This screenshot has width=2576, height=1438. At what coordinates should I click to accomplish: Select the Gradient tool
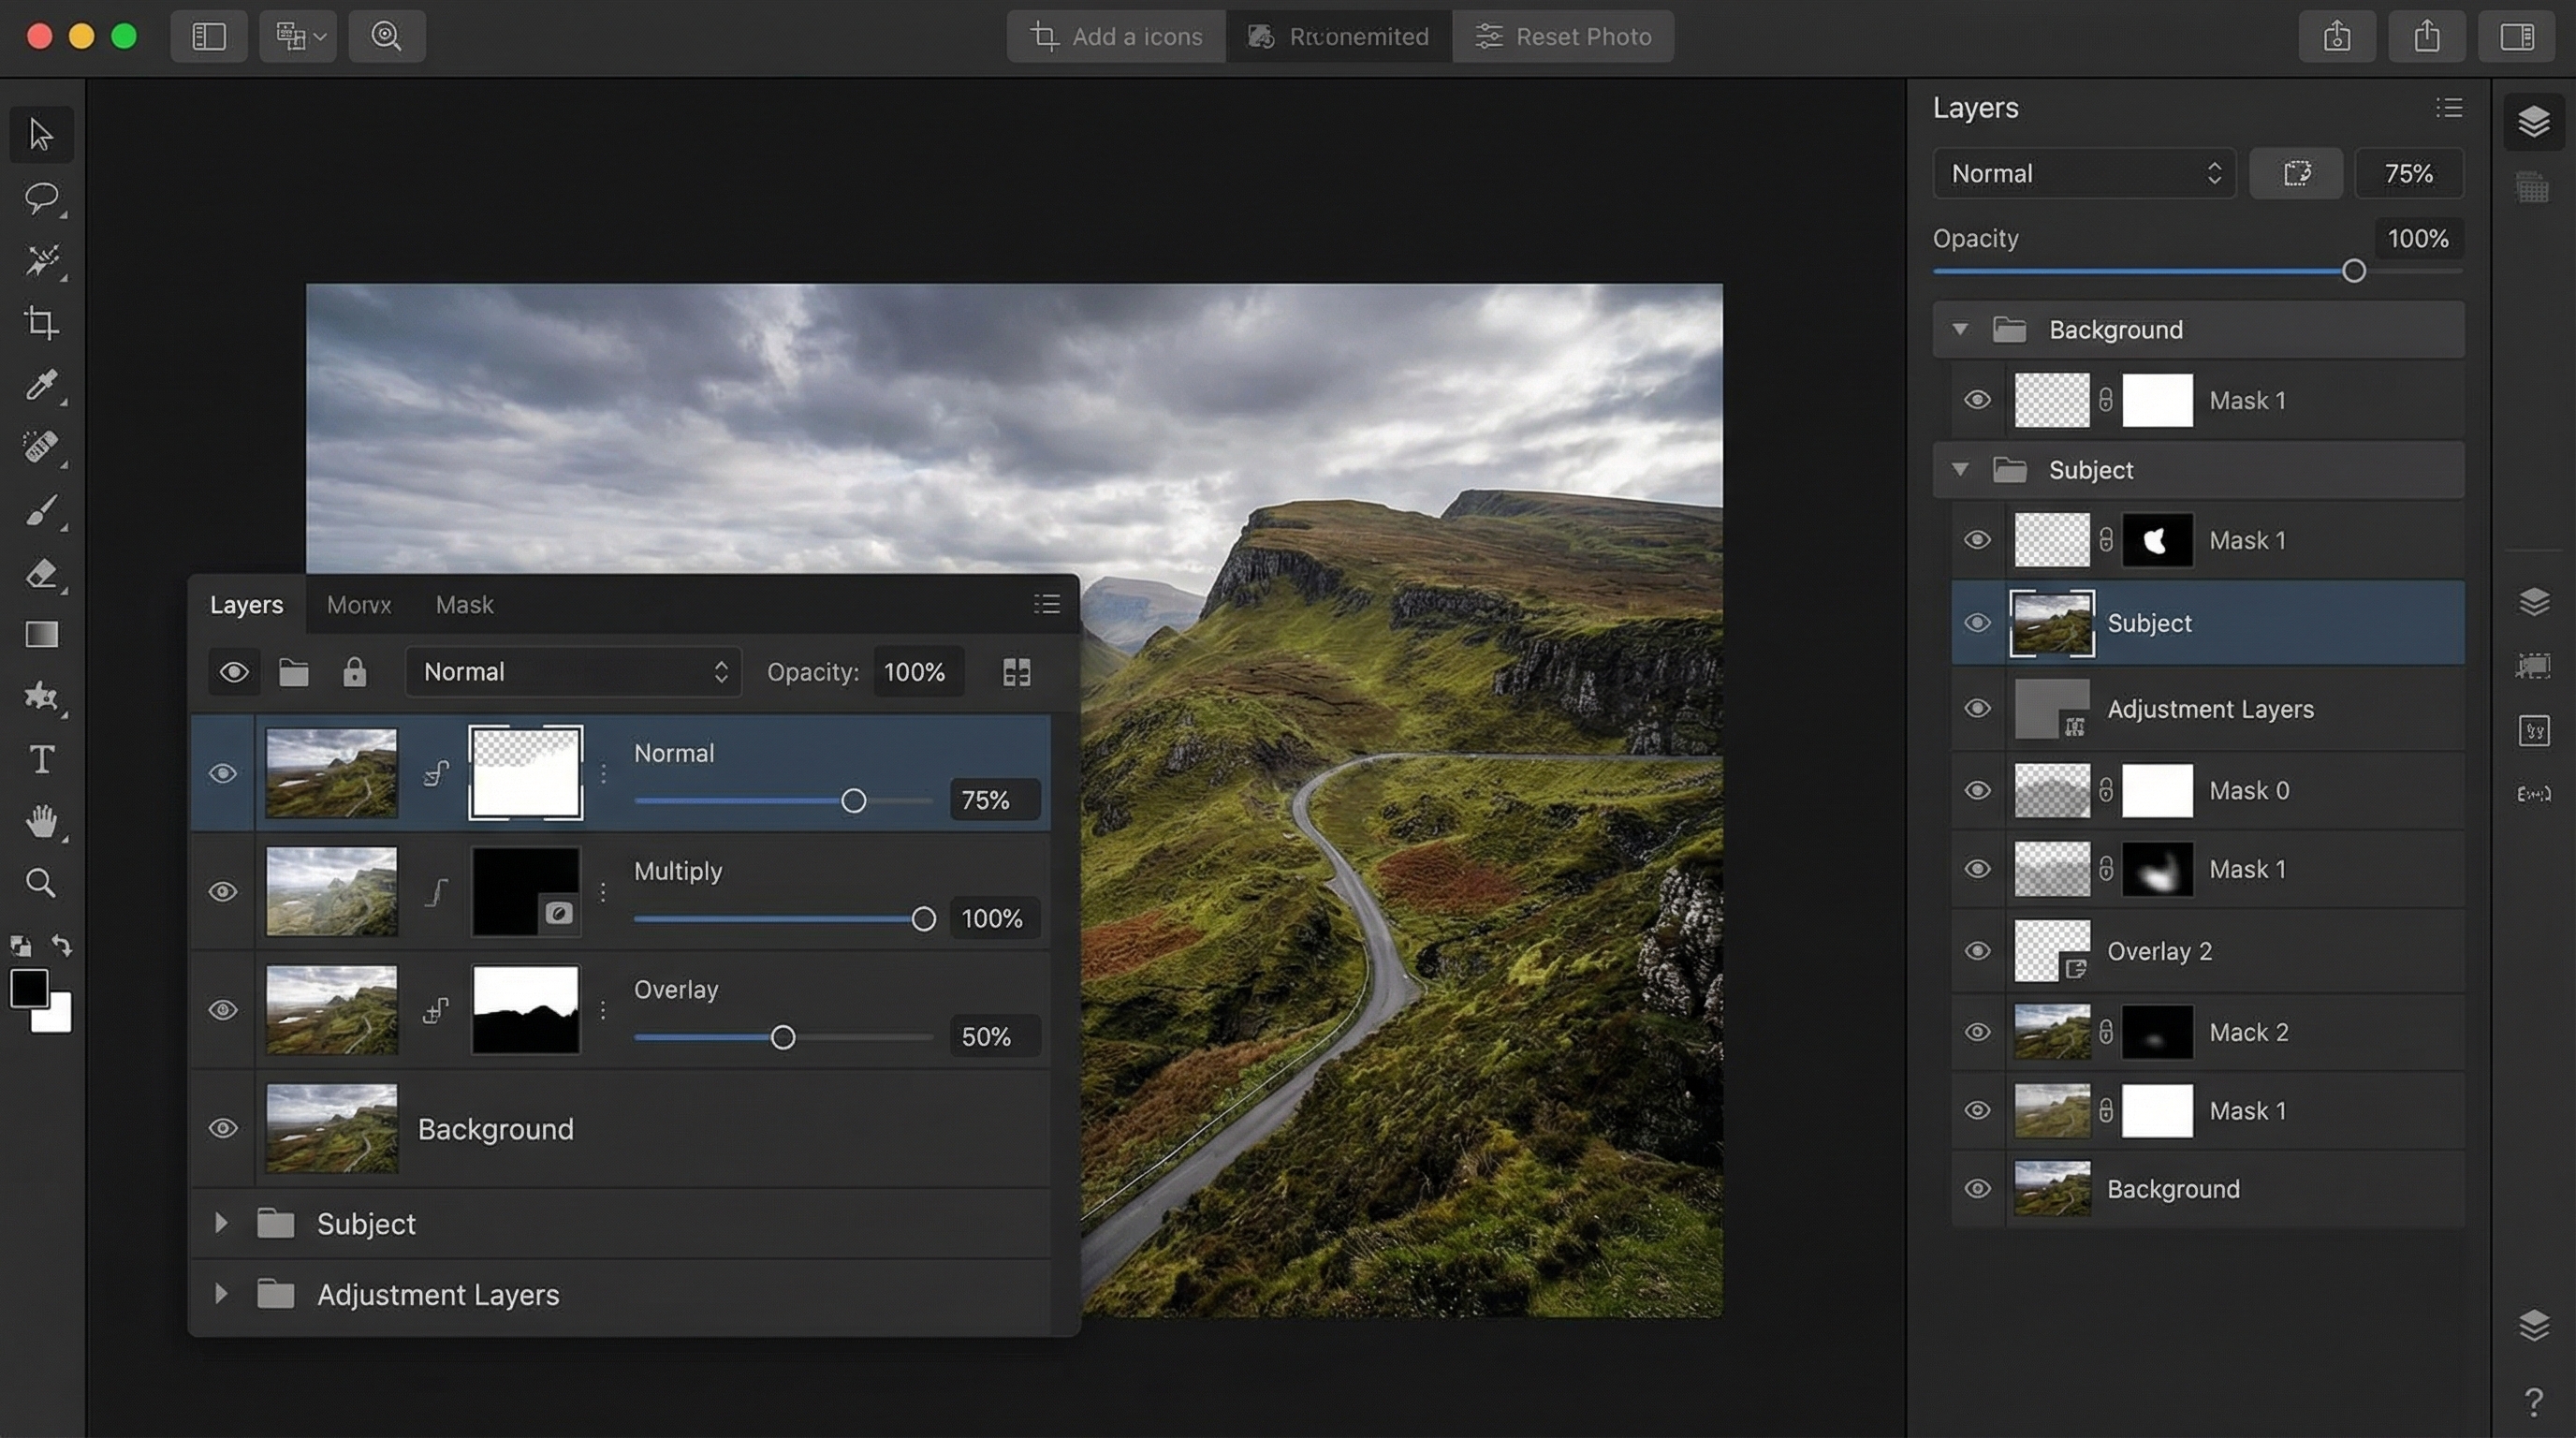(41, 635)
